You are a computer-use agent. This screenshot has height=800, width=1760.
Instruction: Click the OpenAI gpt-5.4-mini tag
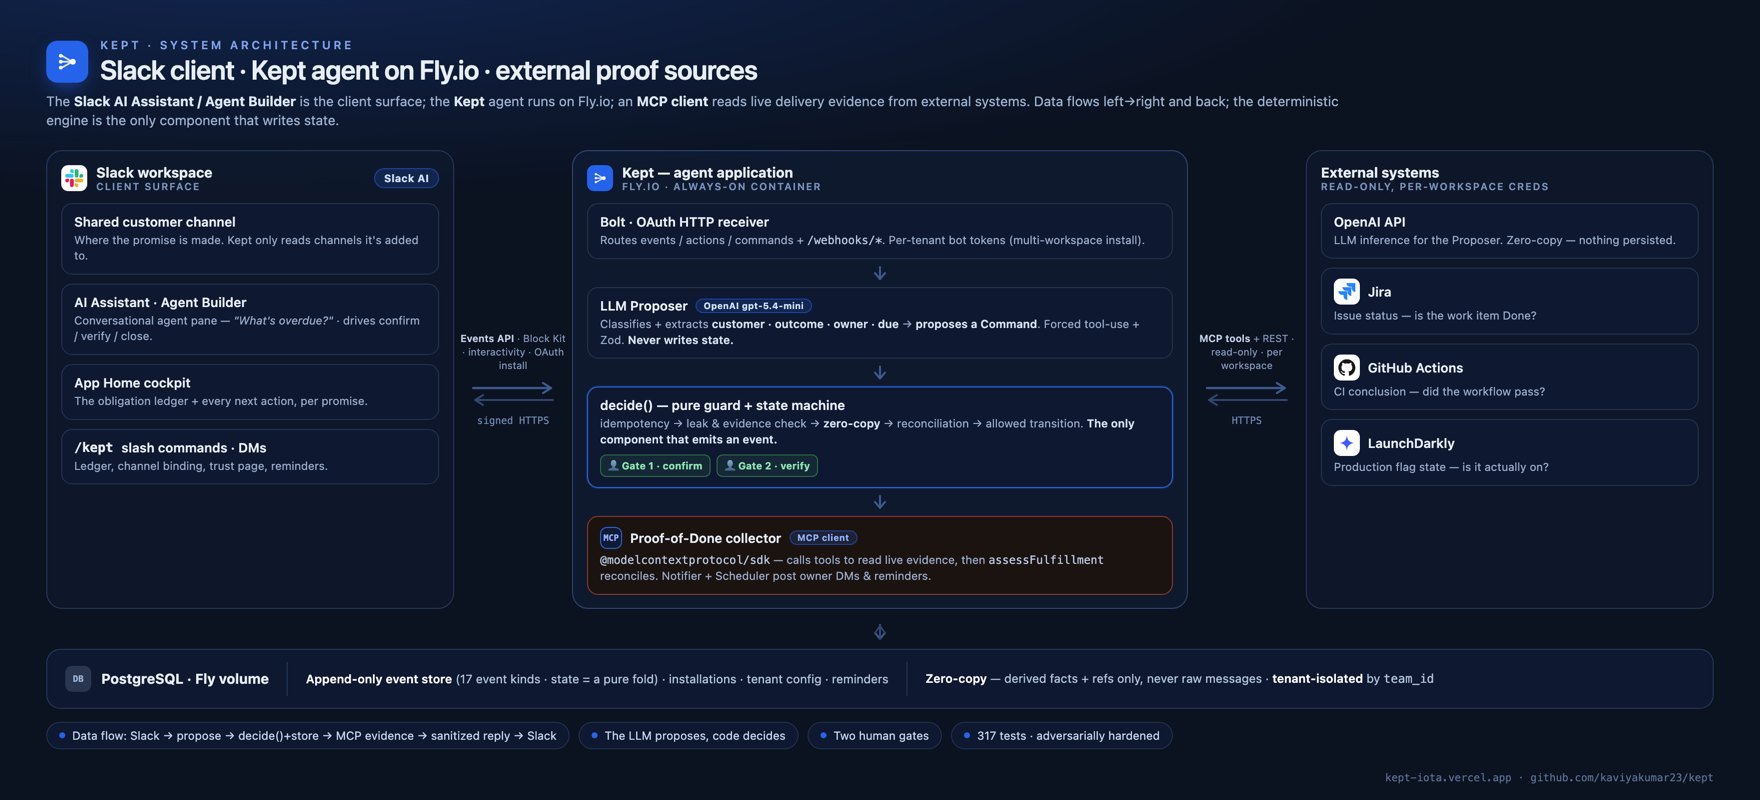pos(753,306)
